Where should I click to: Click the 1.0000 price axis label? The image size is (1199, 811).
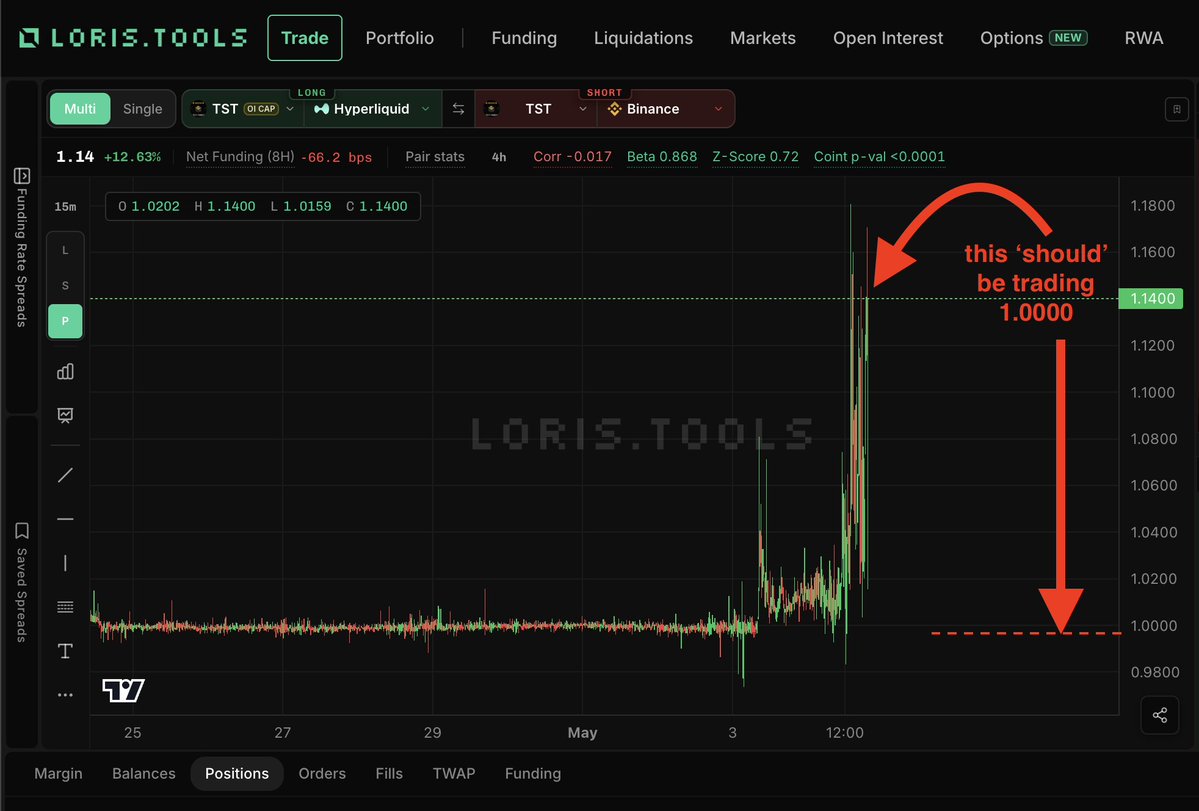[1154, 625]
